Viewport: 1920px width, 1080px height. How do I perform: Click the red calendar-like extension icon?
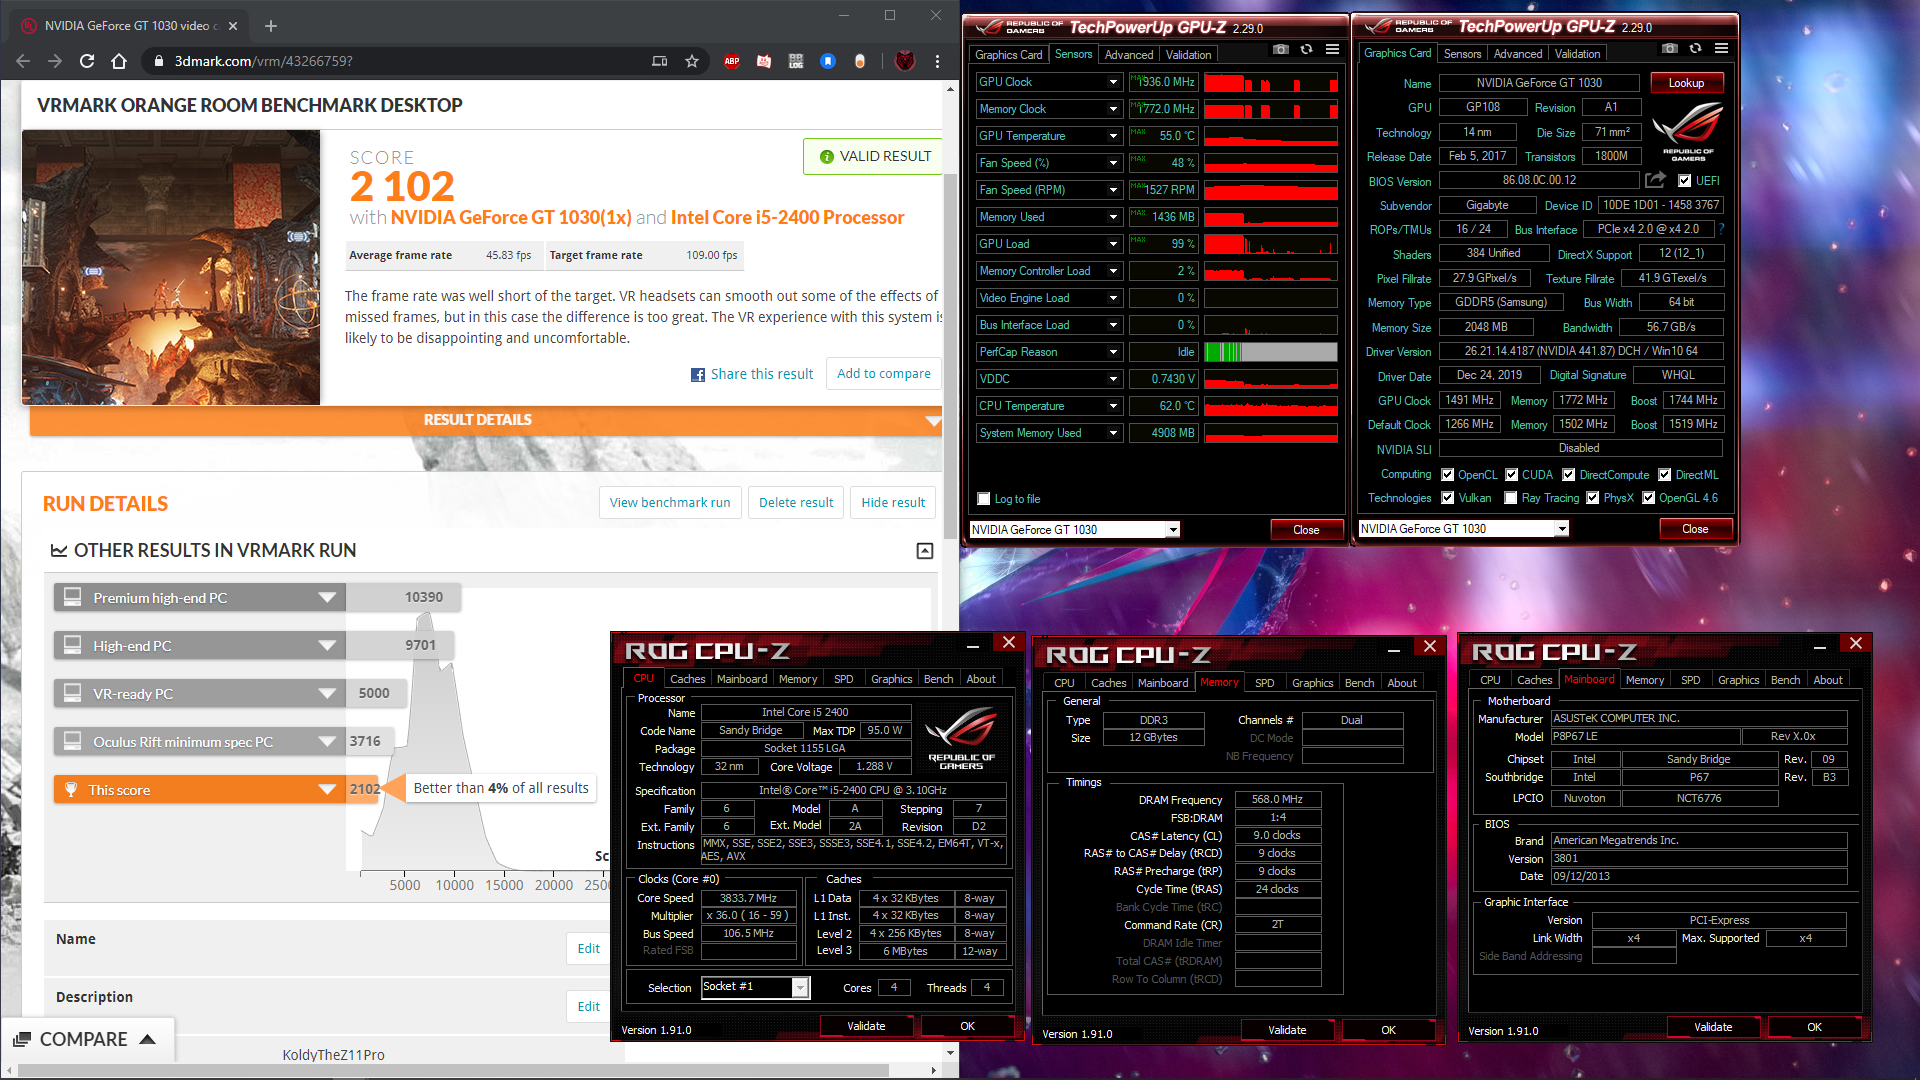(764, 61)
